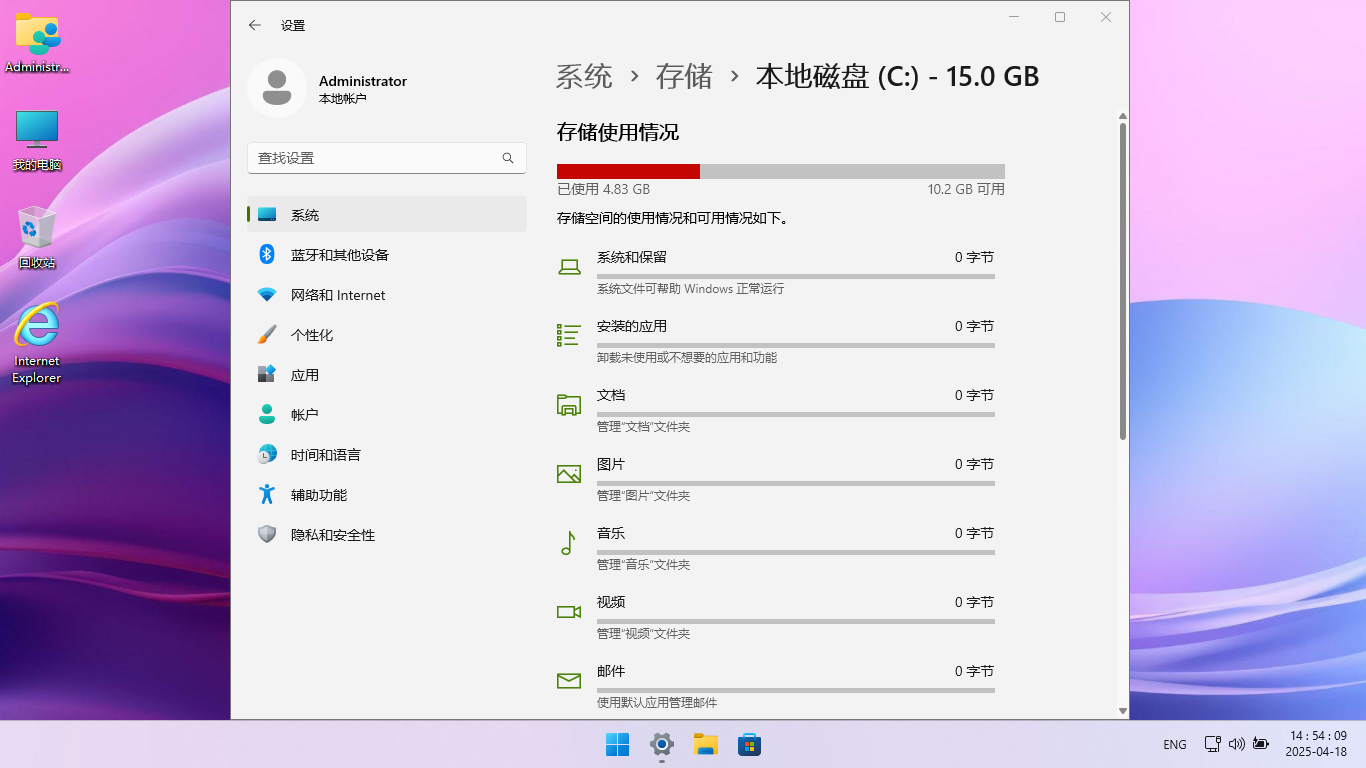Open 视频 storage category
Viewport: 1366px width, 768px height.
click(x=776, y=616)
